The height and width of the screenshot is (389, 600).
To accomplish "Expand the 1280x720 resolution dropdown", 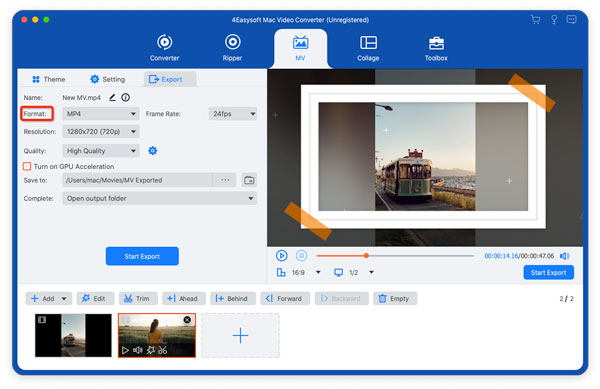I will [x=101, y=132].
